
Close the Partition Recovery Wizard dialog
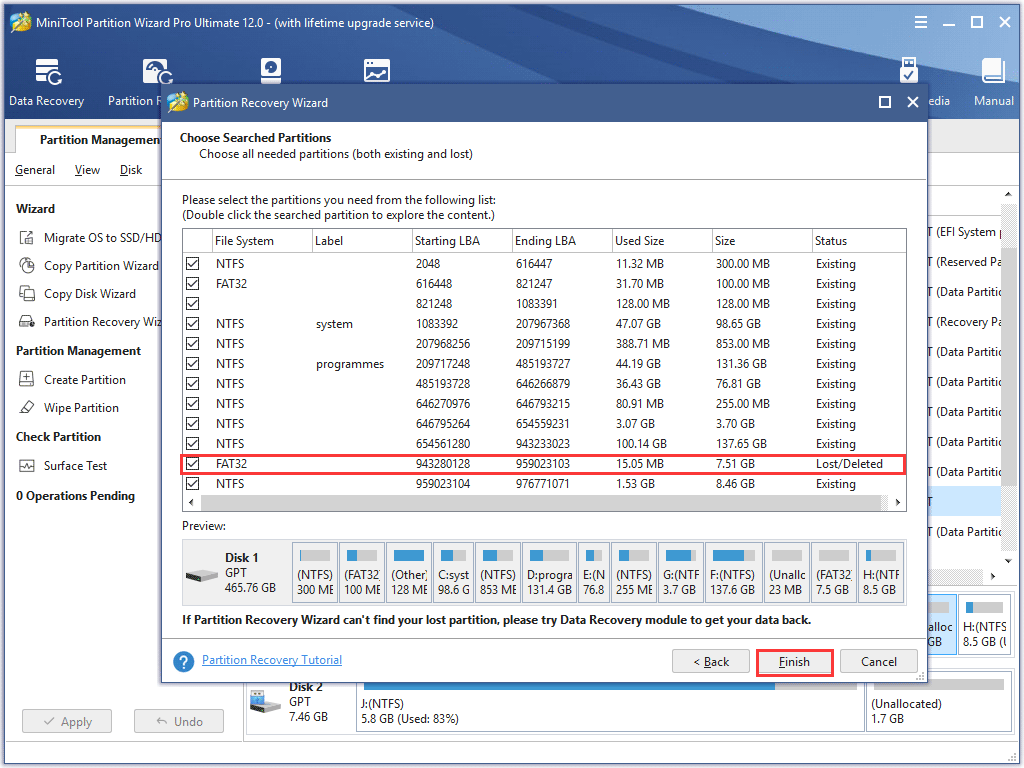pyautogui.click(x=913, y=103)
